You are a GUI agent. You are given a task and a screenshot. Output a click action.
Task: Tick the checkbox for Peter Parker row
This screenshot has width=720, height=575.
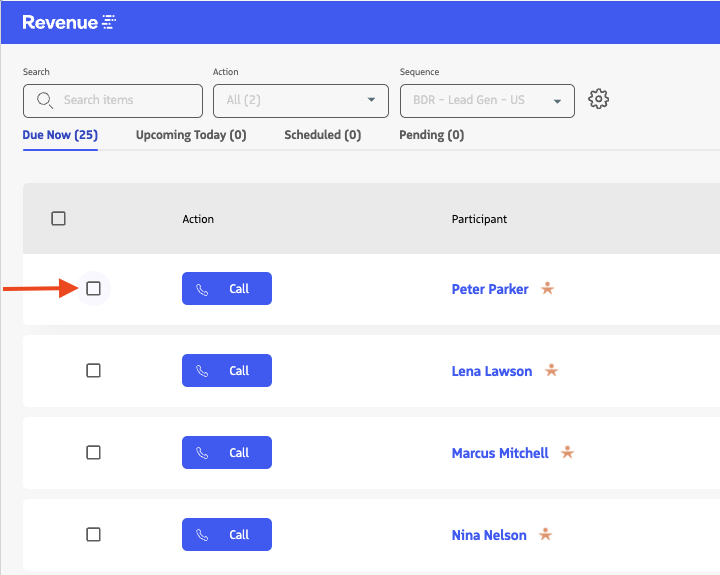pyautogui.click(x=93, y=288)
